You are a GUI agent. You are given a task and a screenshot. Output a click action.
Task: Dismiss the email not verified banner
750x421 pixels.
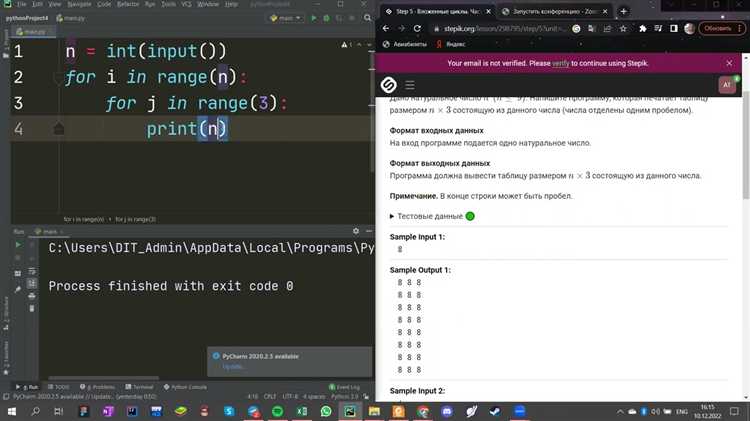click(729, 63)
